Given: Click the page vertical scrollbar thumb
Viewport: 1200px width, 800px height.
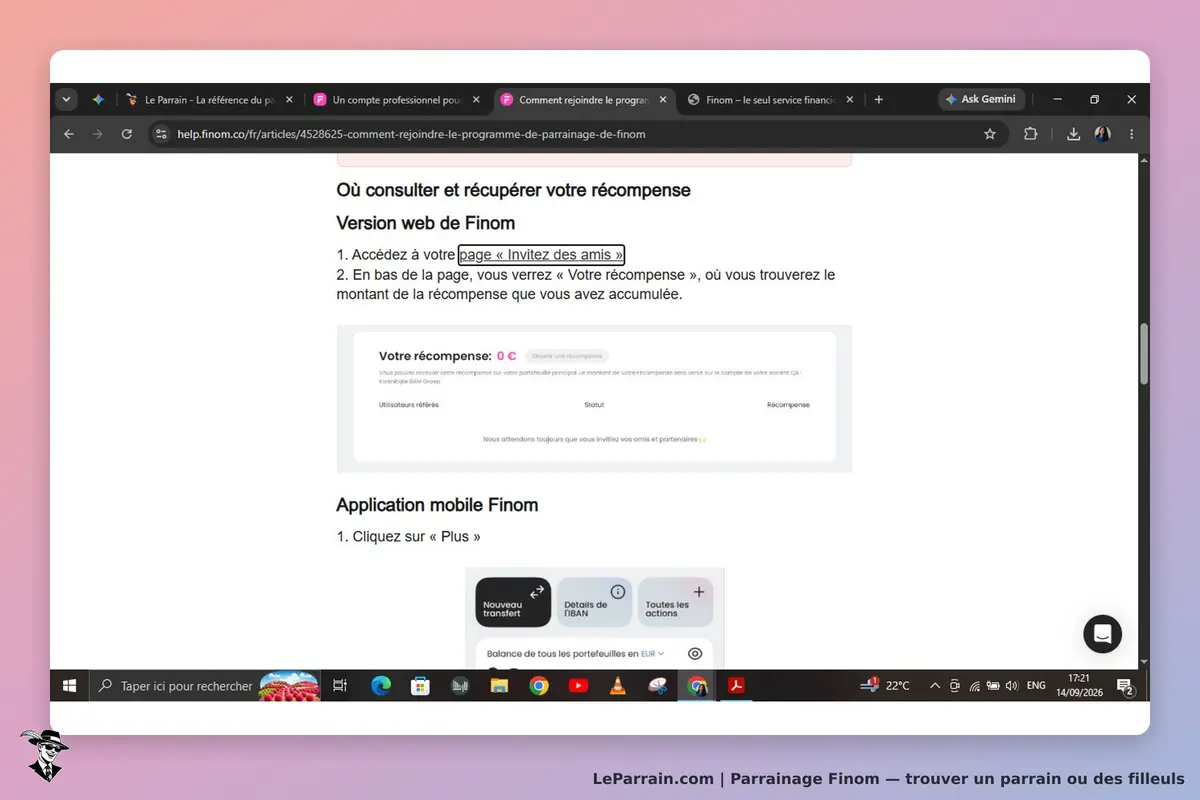Looking at the screenshot, I should pos(1144,355).
